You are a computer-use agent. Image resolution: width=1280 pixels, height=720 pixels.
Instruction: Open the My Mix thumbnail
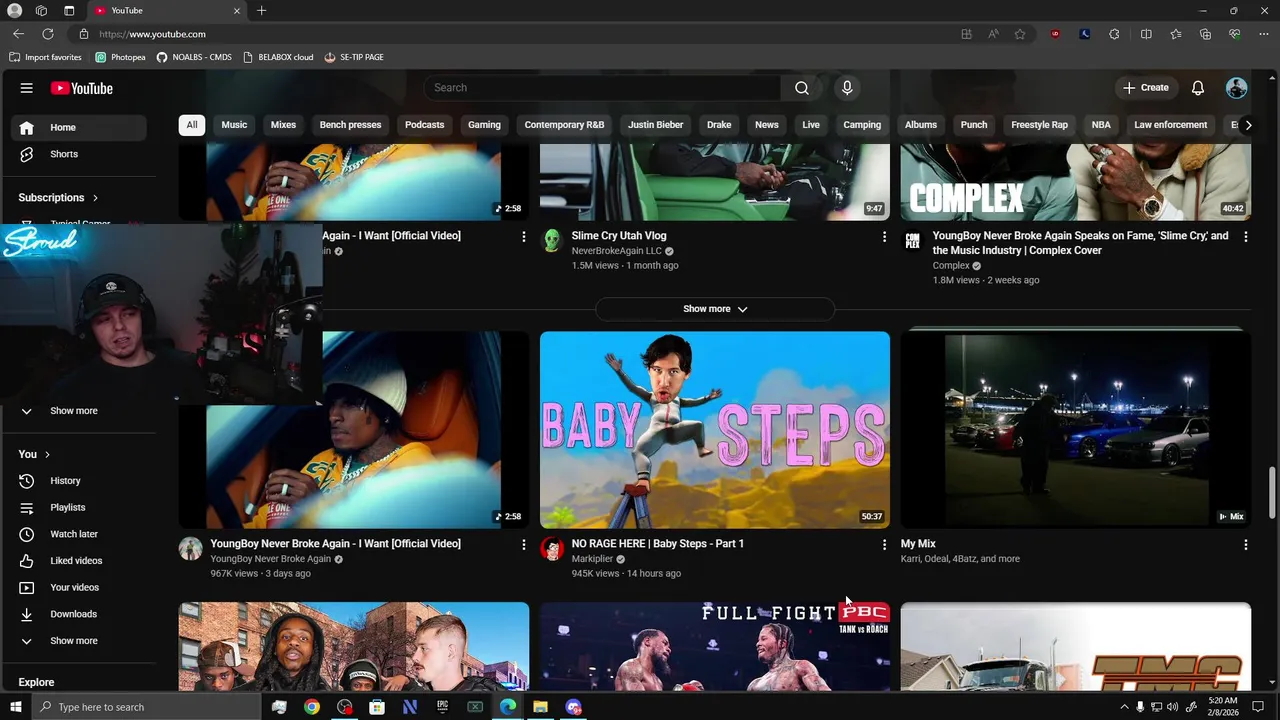(1076, 430)
